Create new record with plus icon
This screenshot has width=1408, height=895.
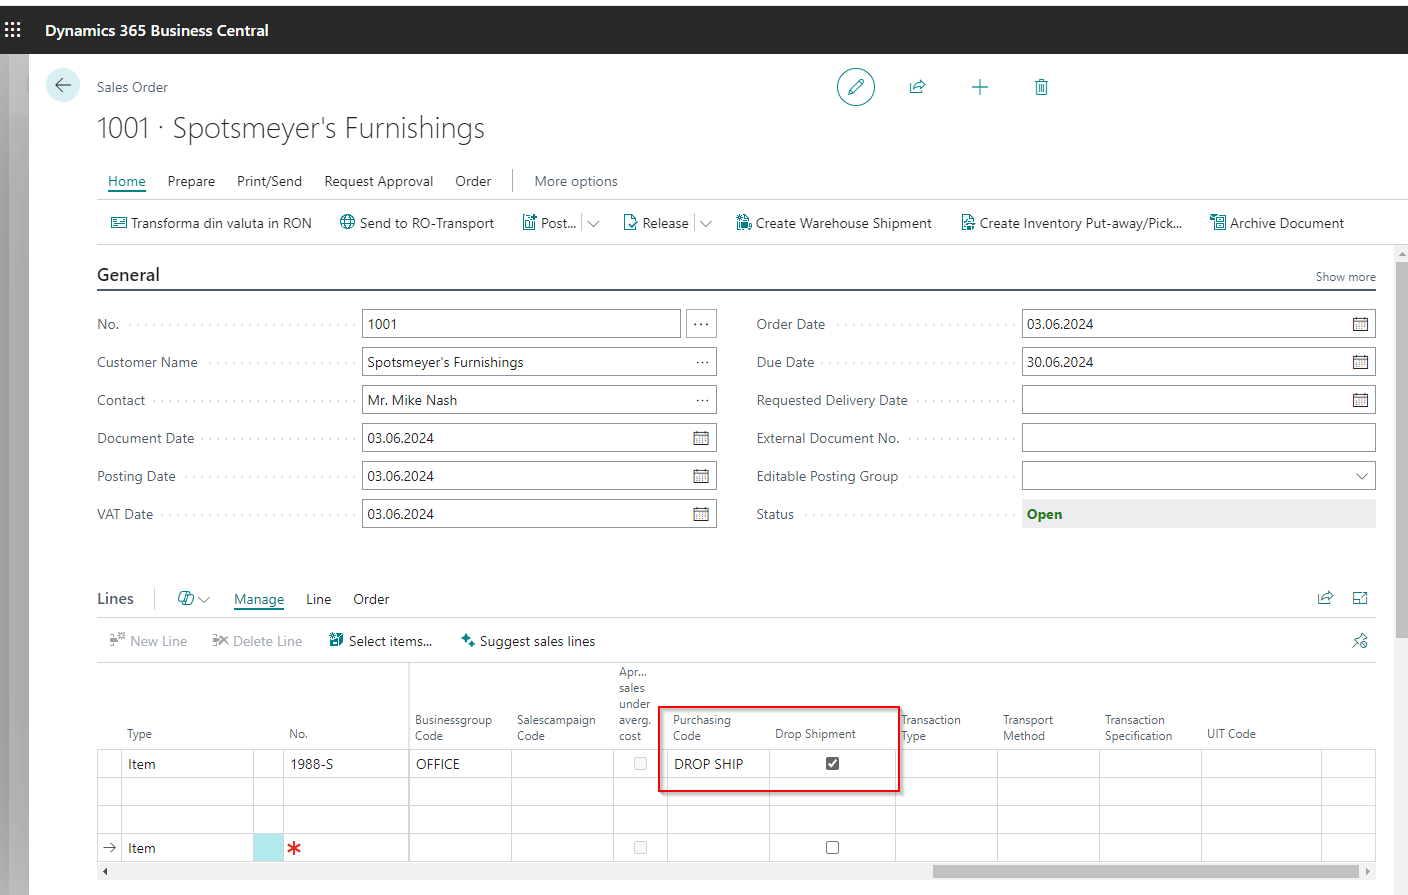click(980, 87)
